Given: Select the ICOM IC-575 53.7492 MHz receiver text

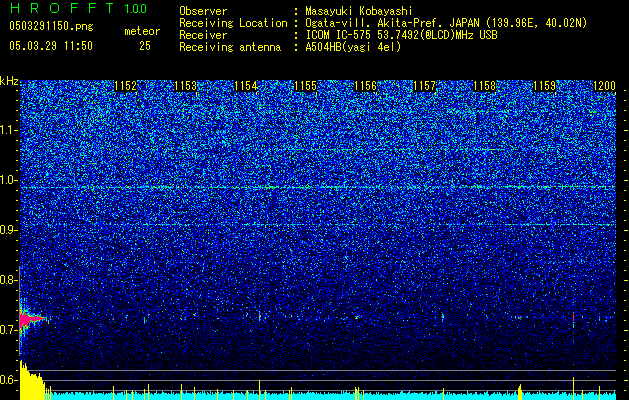Looking at the screenshot, I should coord(401,35).
